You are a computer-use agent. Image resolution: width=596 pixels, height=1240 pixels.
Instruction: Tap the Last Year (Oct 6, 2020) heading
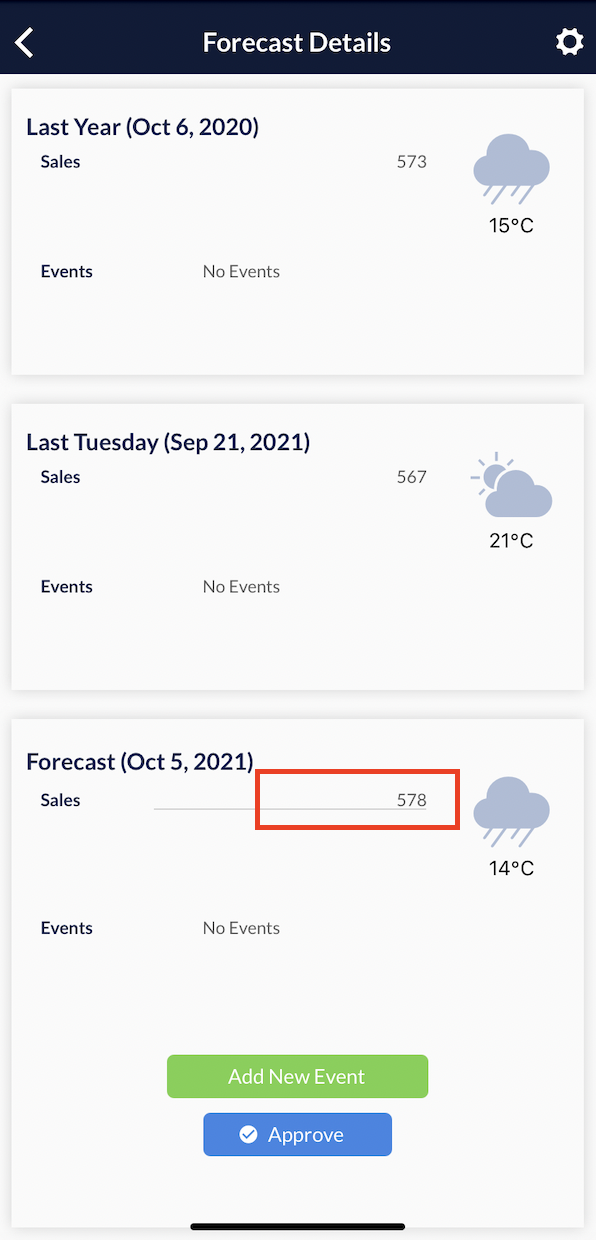(143, 127)
